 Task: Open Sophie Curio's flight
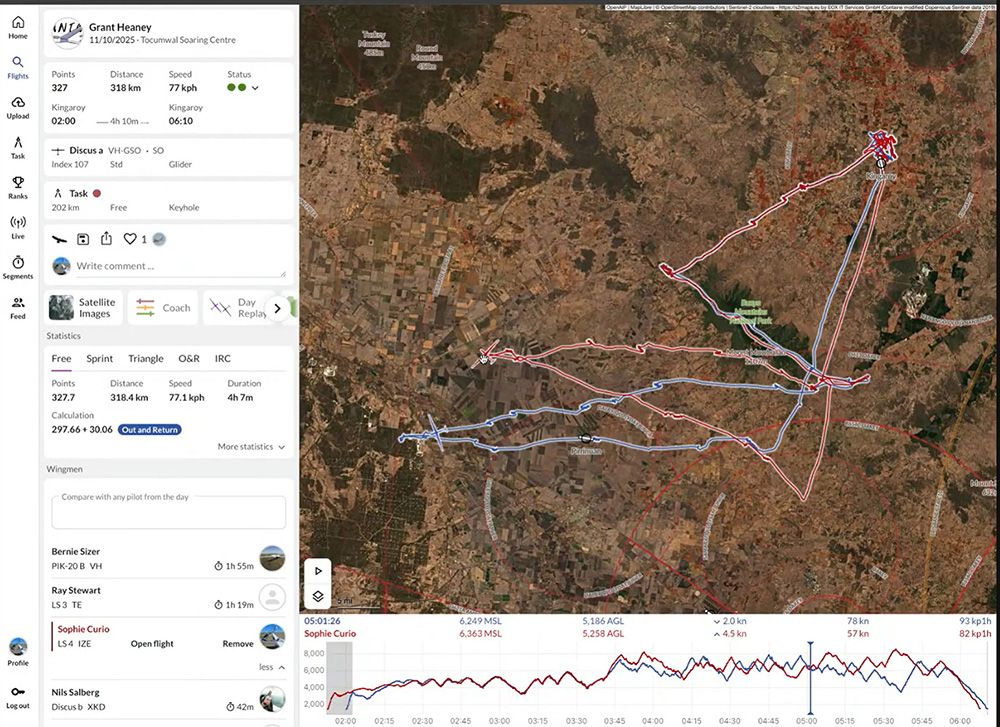[154, 644]
